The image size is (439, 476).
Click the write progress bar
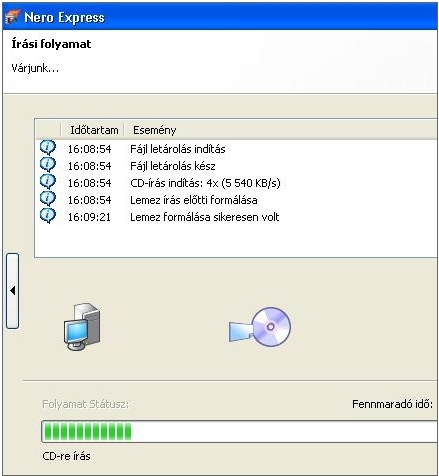239,432
